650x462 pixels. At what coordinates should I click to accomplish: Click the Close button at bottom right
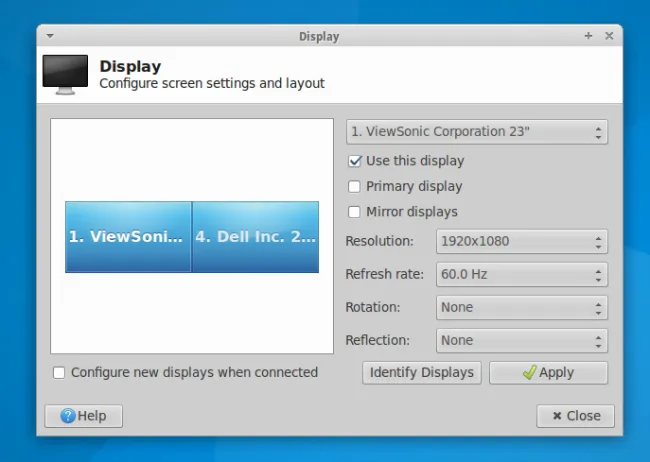pyautogui.click(x=575, y=415)
